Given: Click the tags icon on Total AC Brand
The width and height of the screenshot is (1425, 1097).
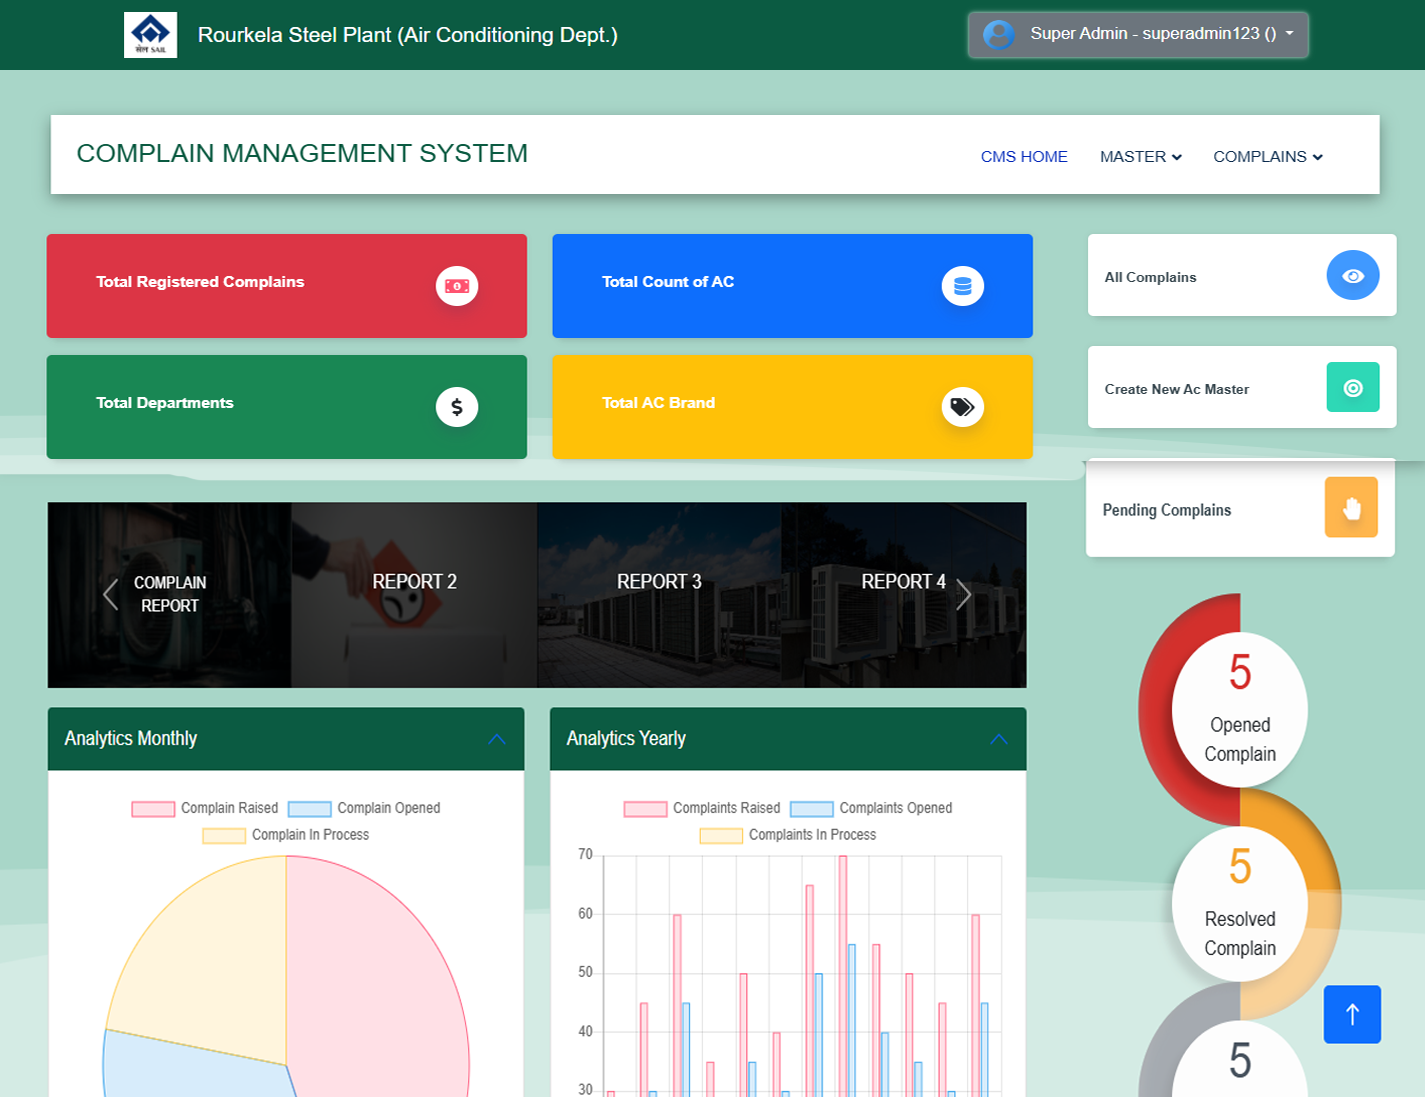Looking at the screenshot, I should click(963, 407).
